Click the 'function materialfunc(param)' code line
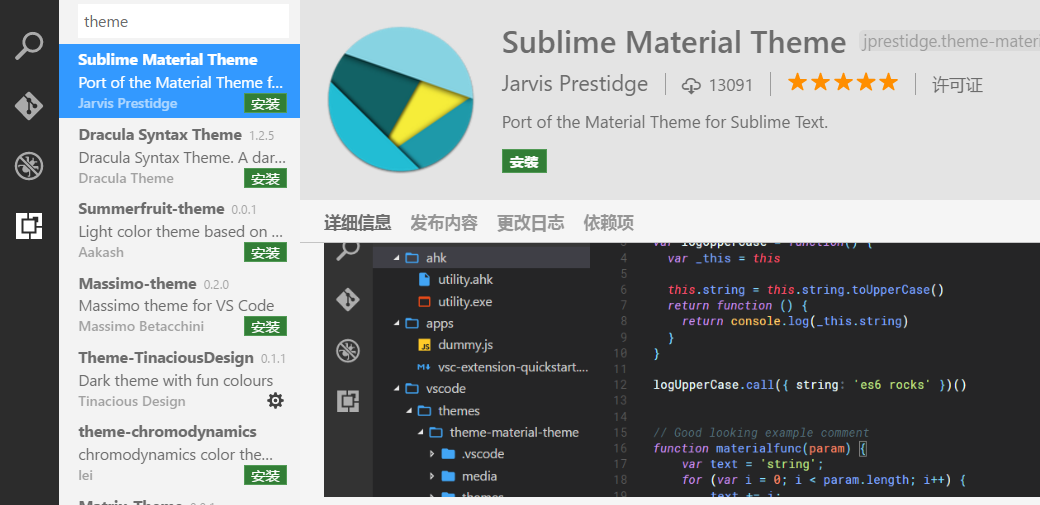This screenshot has width=1040, height=505. click(x=759, y=448)
